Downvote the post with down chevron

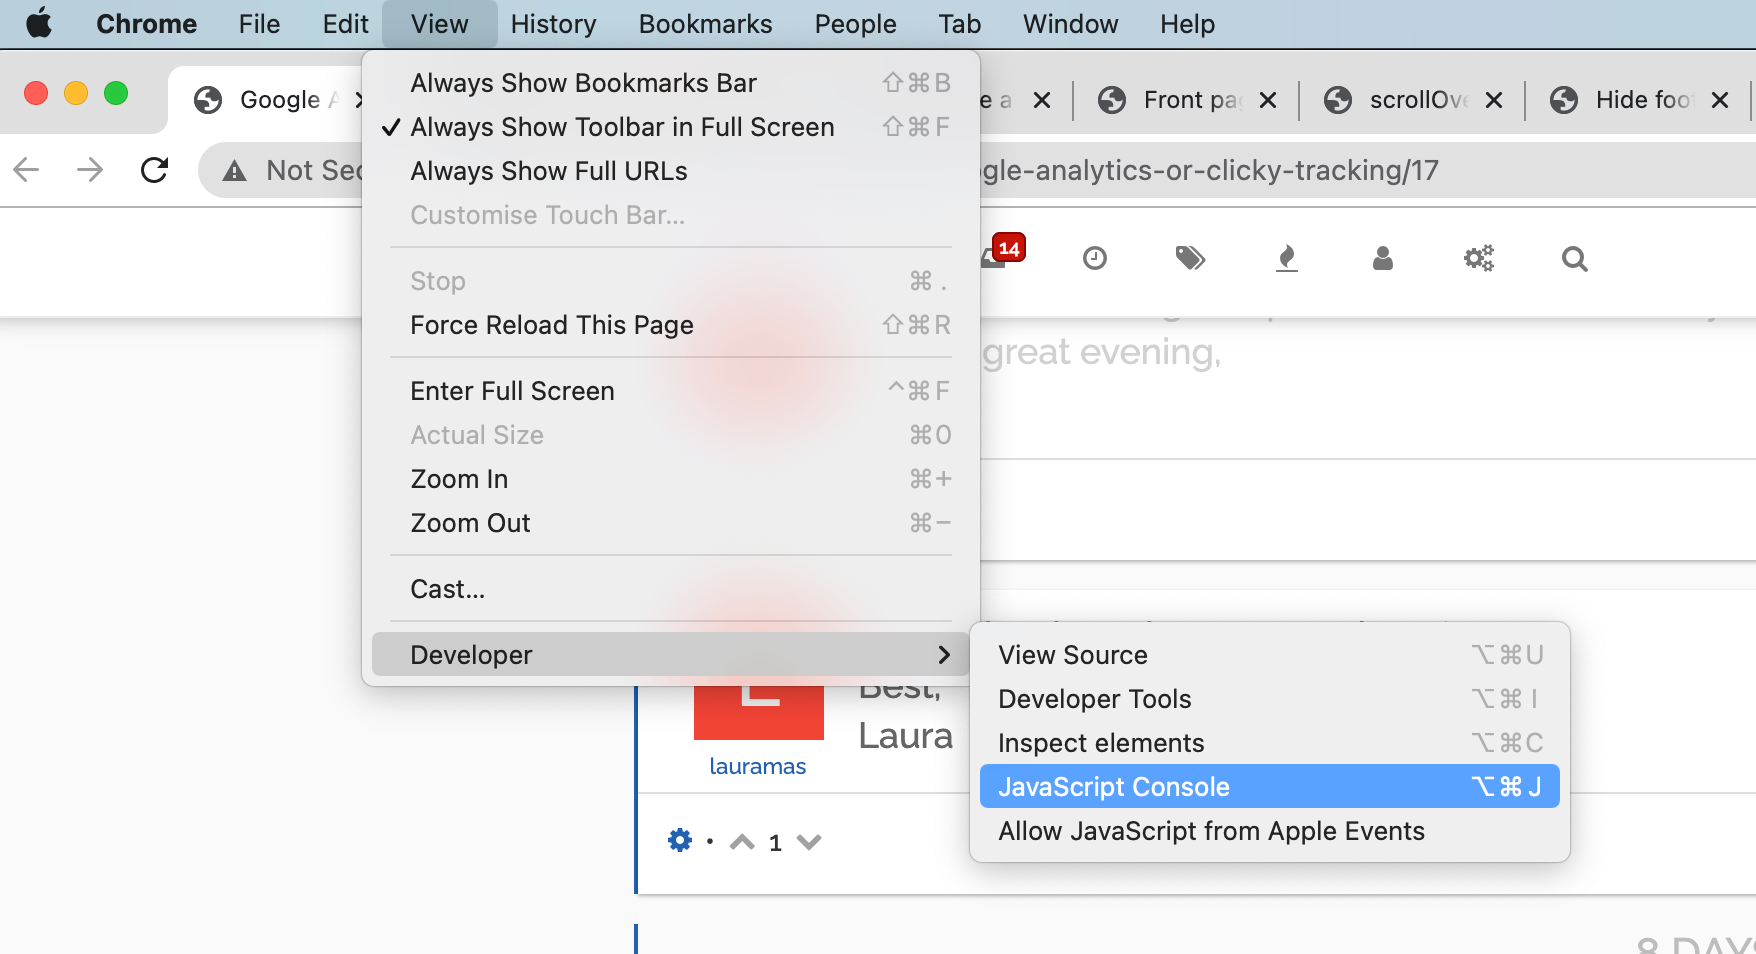809,842
